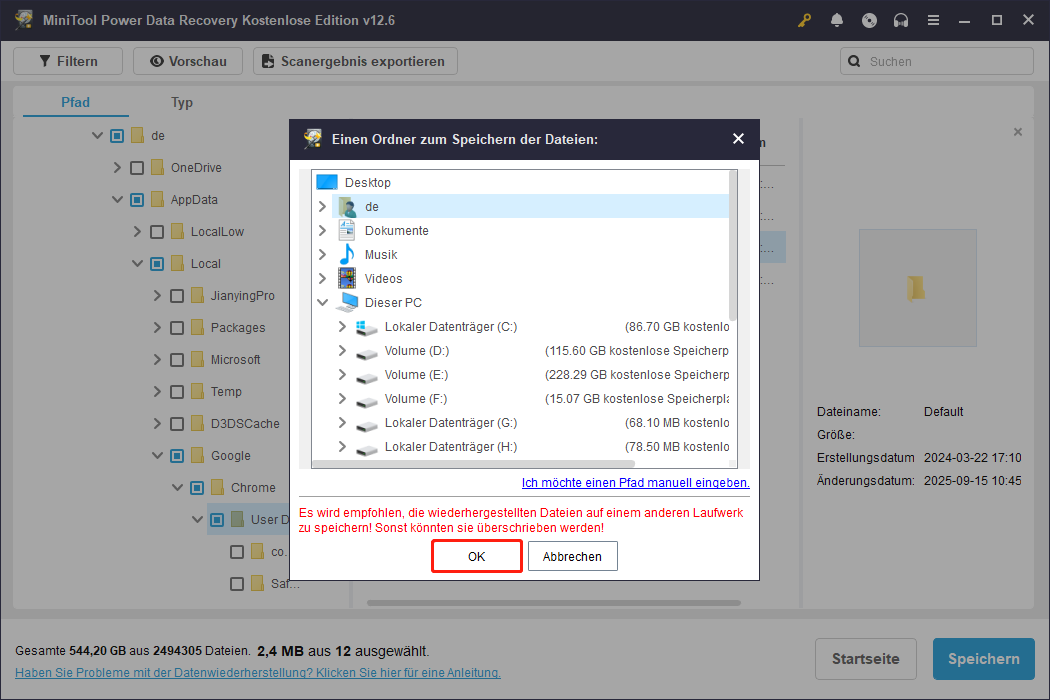Open the headset support icon

pyautogui.click(x=901, y=20)
